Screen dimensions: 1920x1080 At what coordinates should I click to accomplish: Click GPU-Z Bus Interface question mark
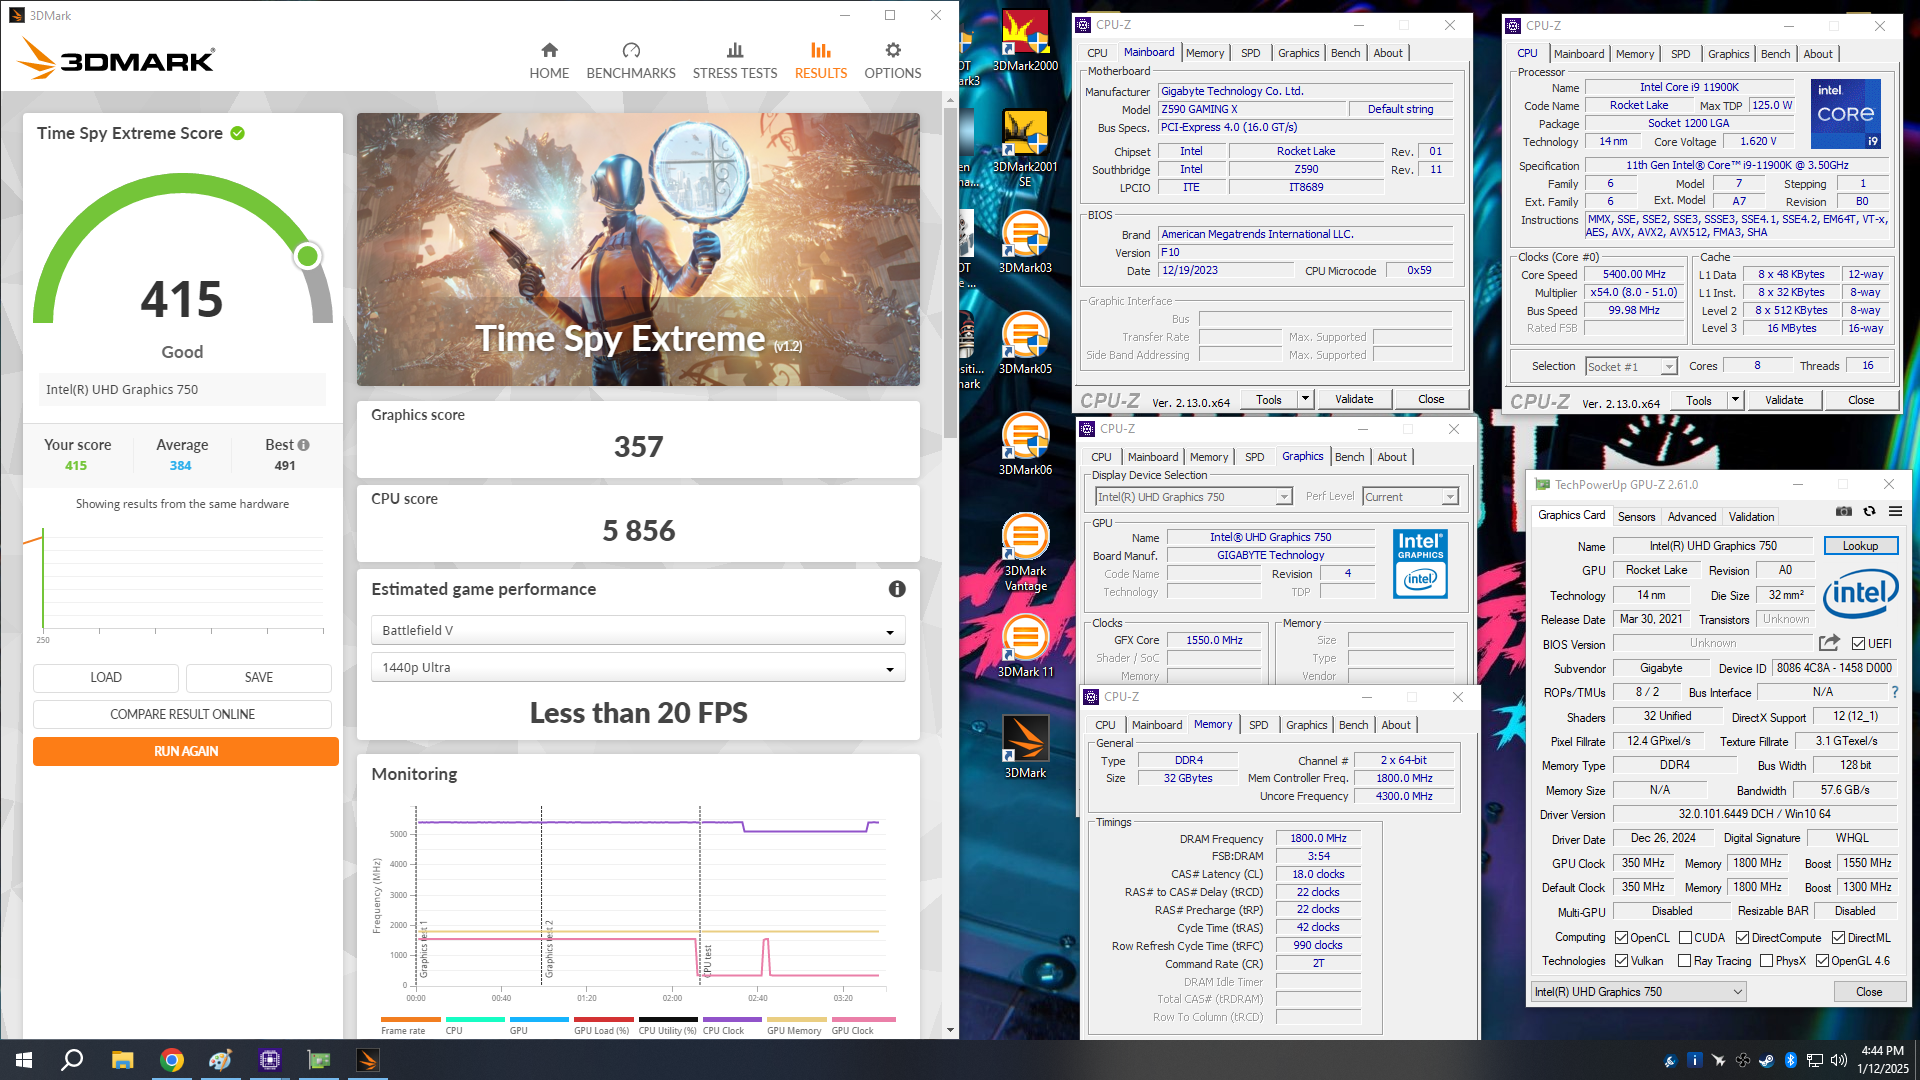pyautogui.click(x=1894, y=692)
